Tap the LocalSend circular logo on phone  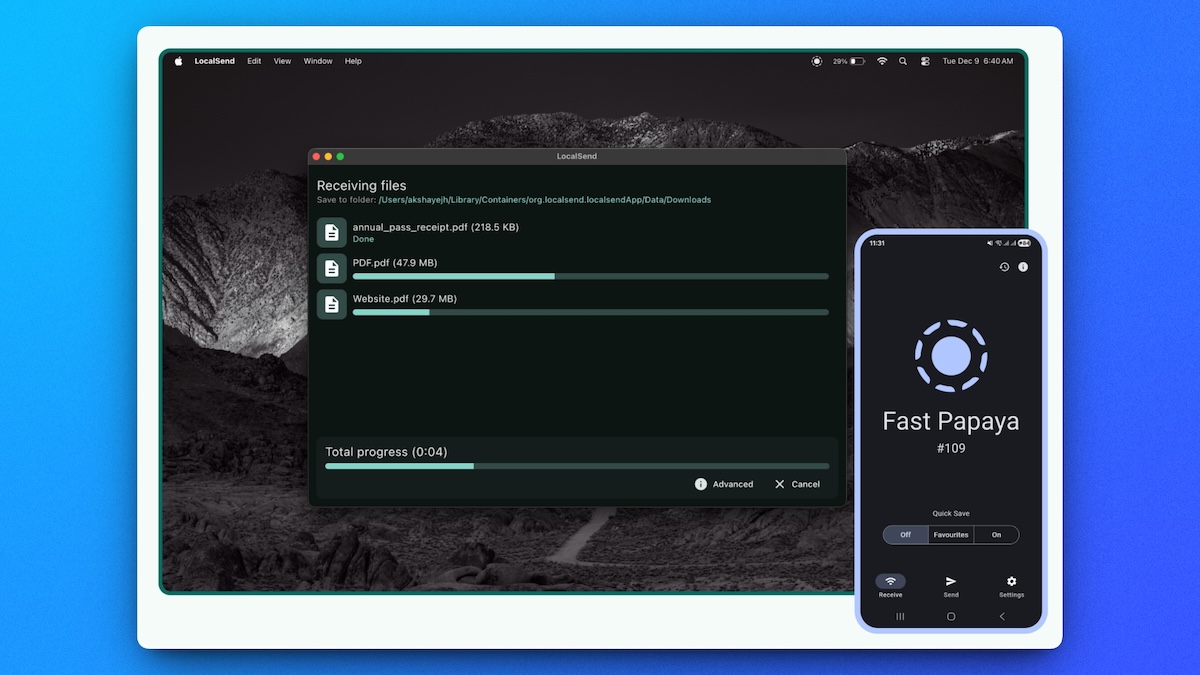[x=951, y=355]
